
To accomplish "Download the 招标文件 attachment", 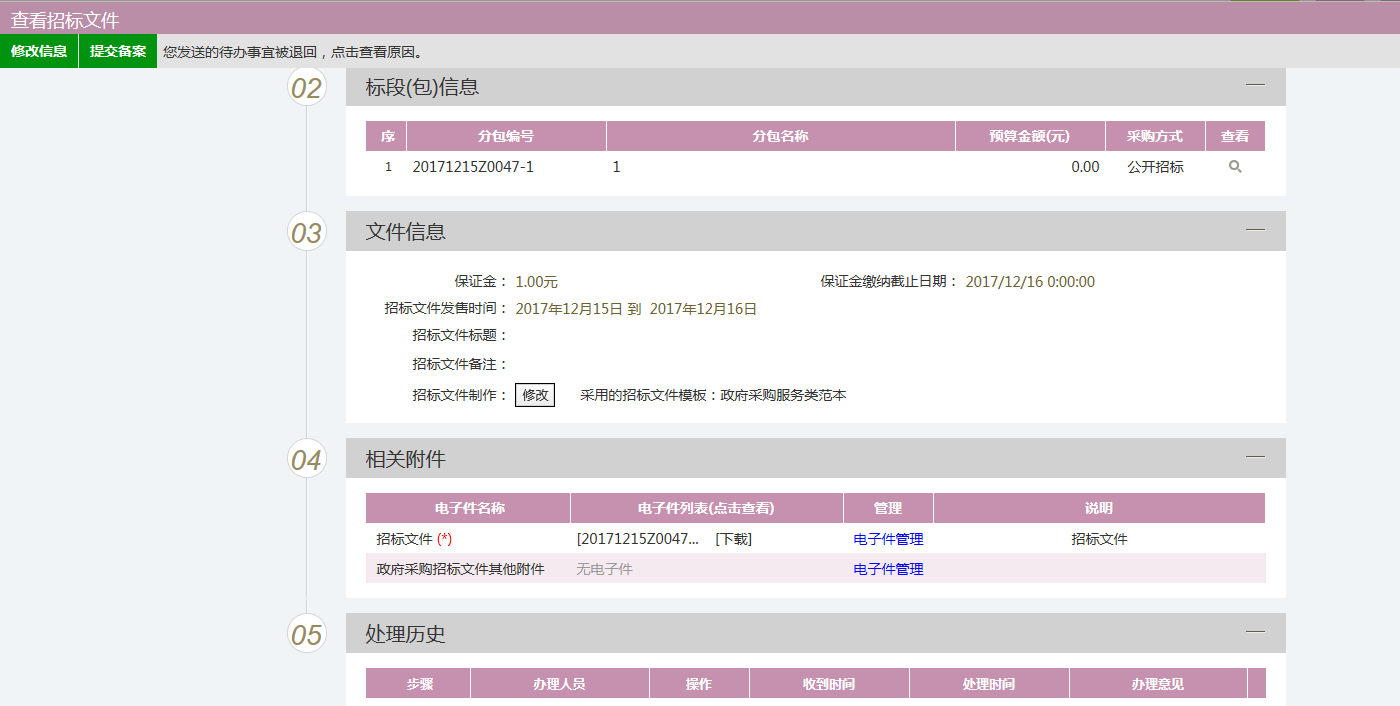I will click(733, 539).
